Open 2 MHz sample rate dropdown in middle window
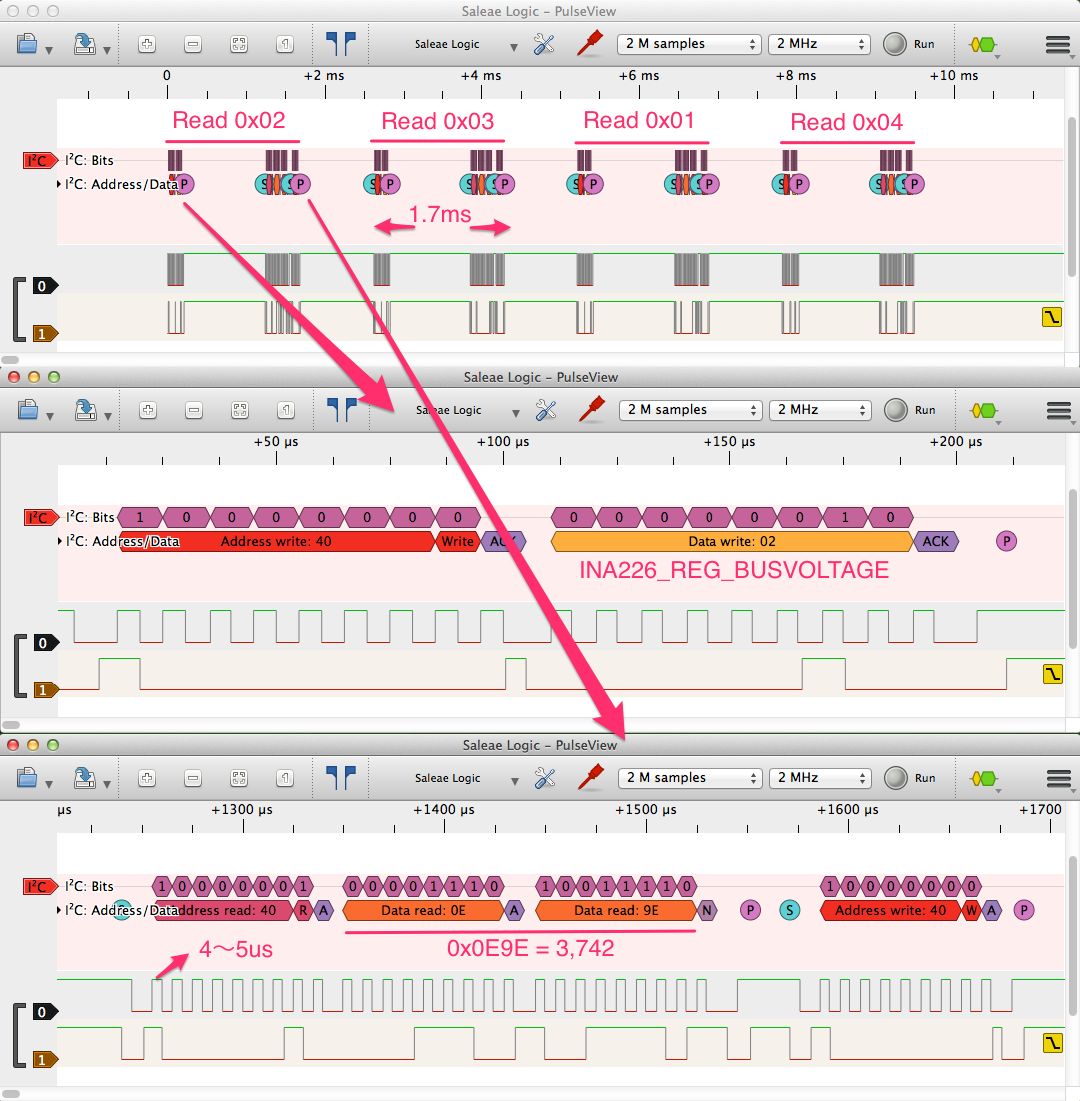1080x1101 pixels. [818, 410]
